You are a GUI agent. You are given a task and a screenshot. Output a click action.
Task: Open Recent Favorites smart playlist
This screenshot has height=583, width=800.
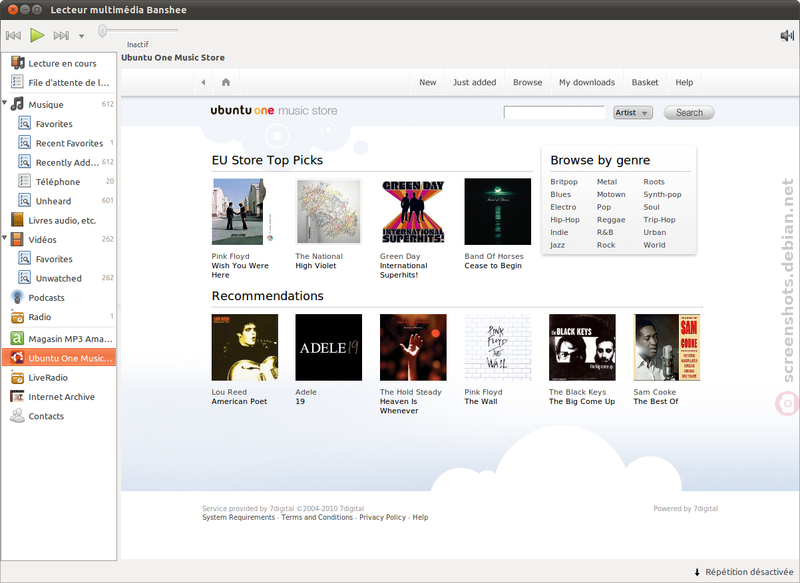[x=59, y=143]
